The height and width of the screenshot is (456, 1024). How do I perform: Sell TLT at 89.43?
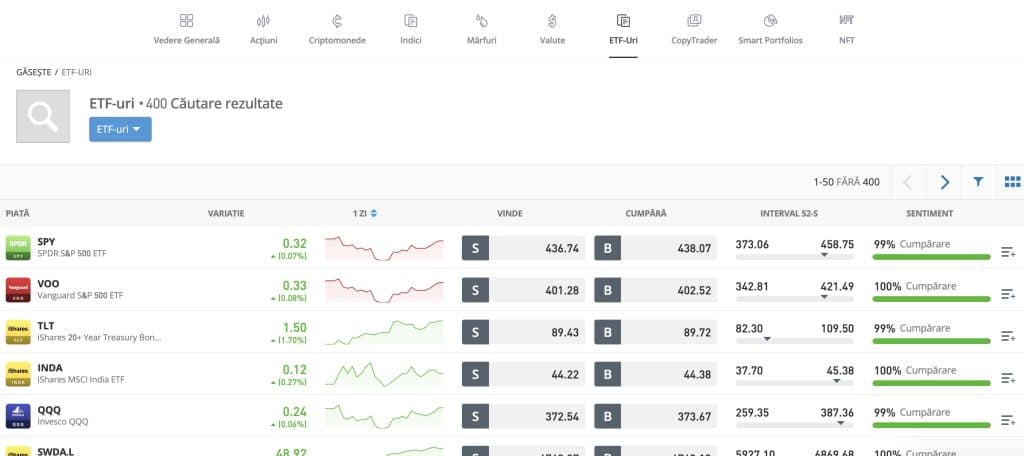523,332
